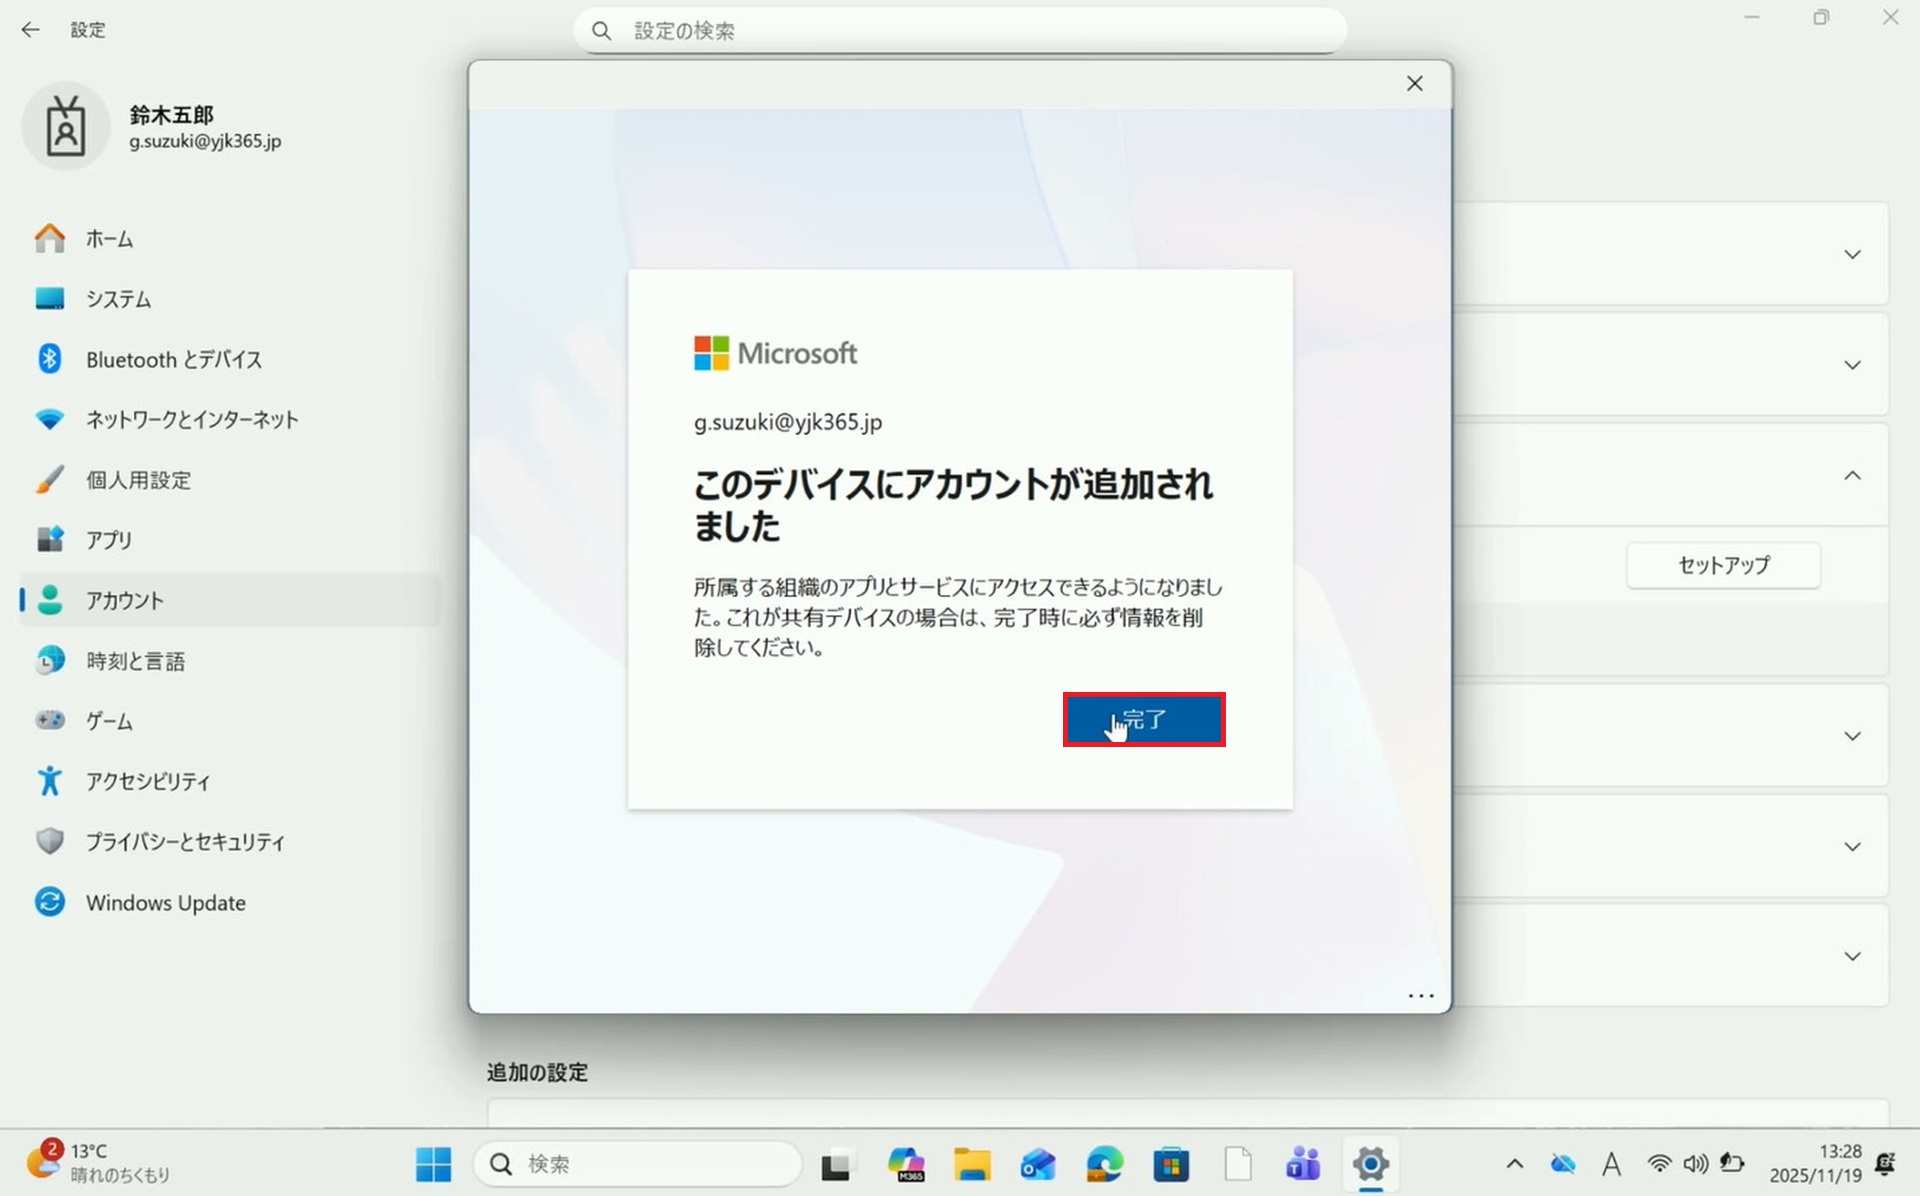Open the ホーム settings page
Screen dimensions: 1920x1196
pos(108,239)
